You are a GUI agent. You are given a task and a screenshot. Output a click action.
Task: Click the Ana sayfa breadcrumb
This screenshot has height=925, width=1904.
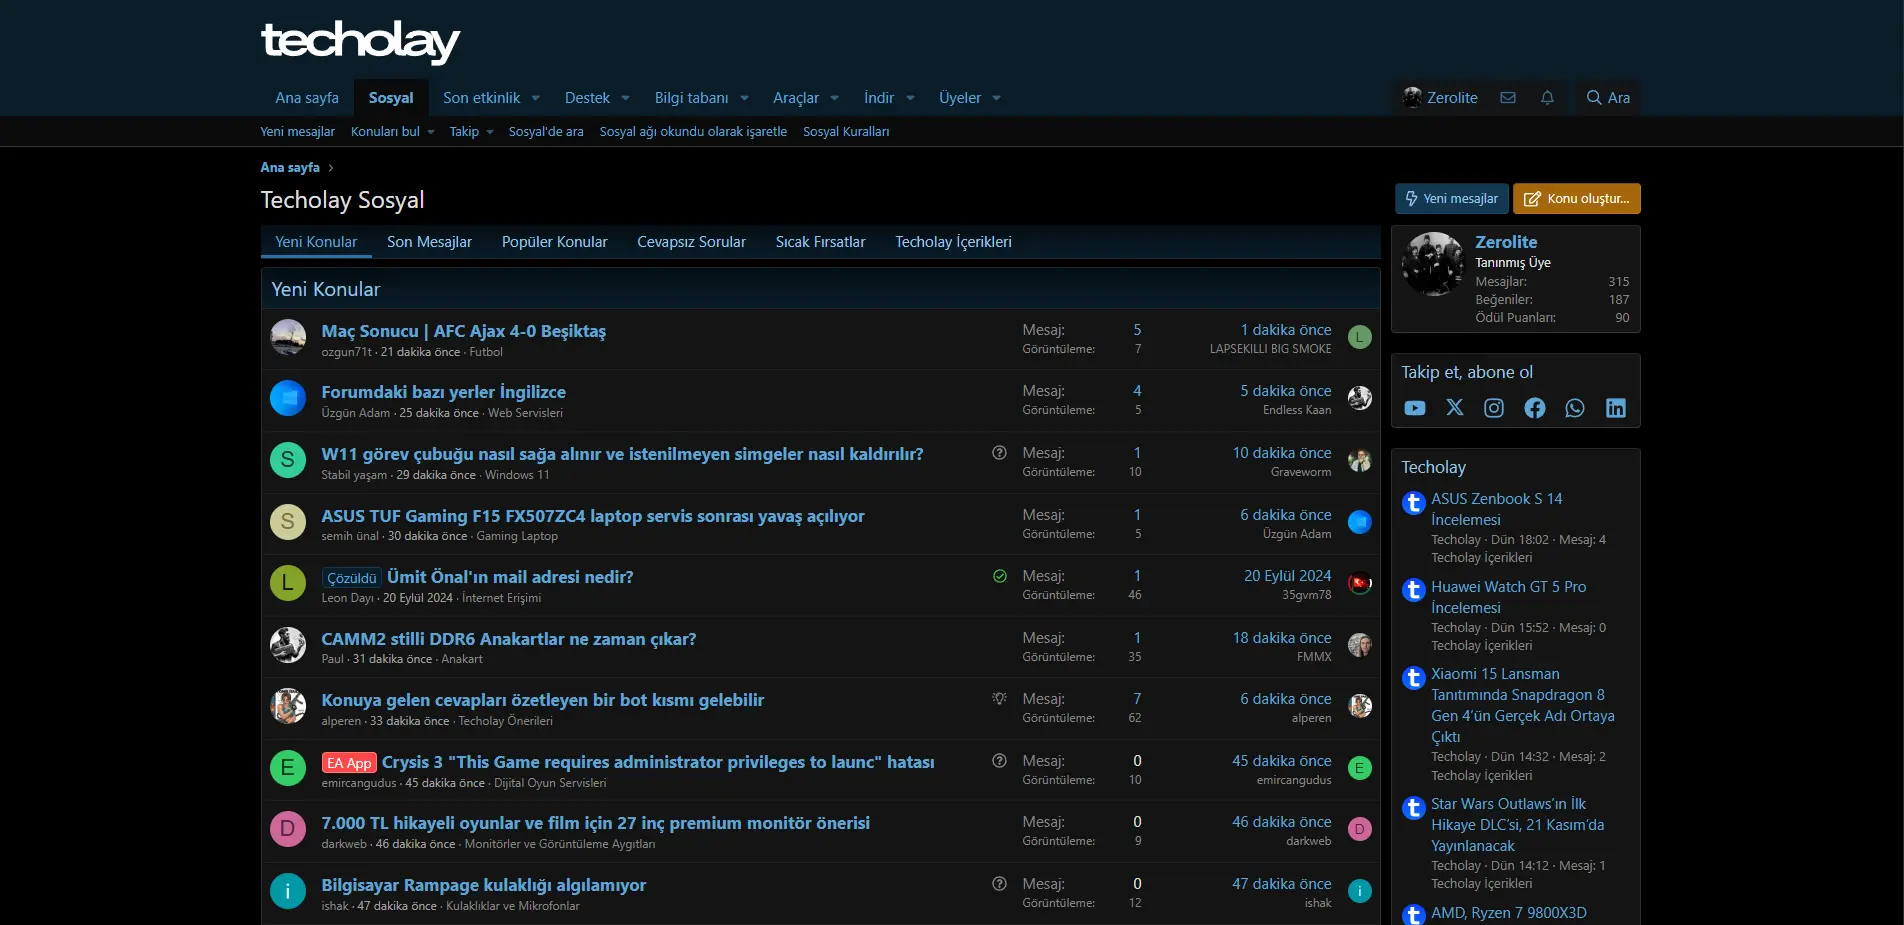pyautogui.click(x=290, y=168)
